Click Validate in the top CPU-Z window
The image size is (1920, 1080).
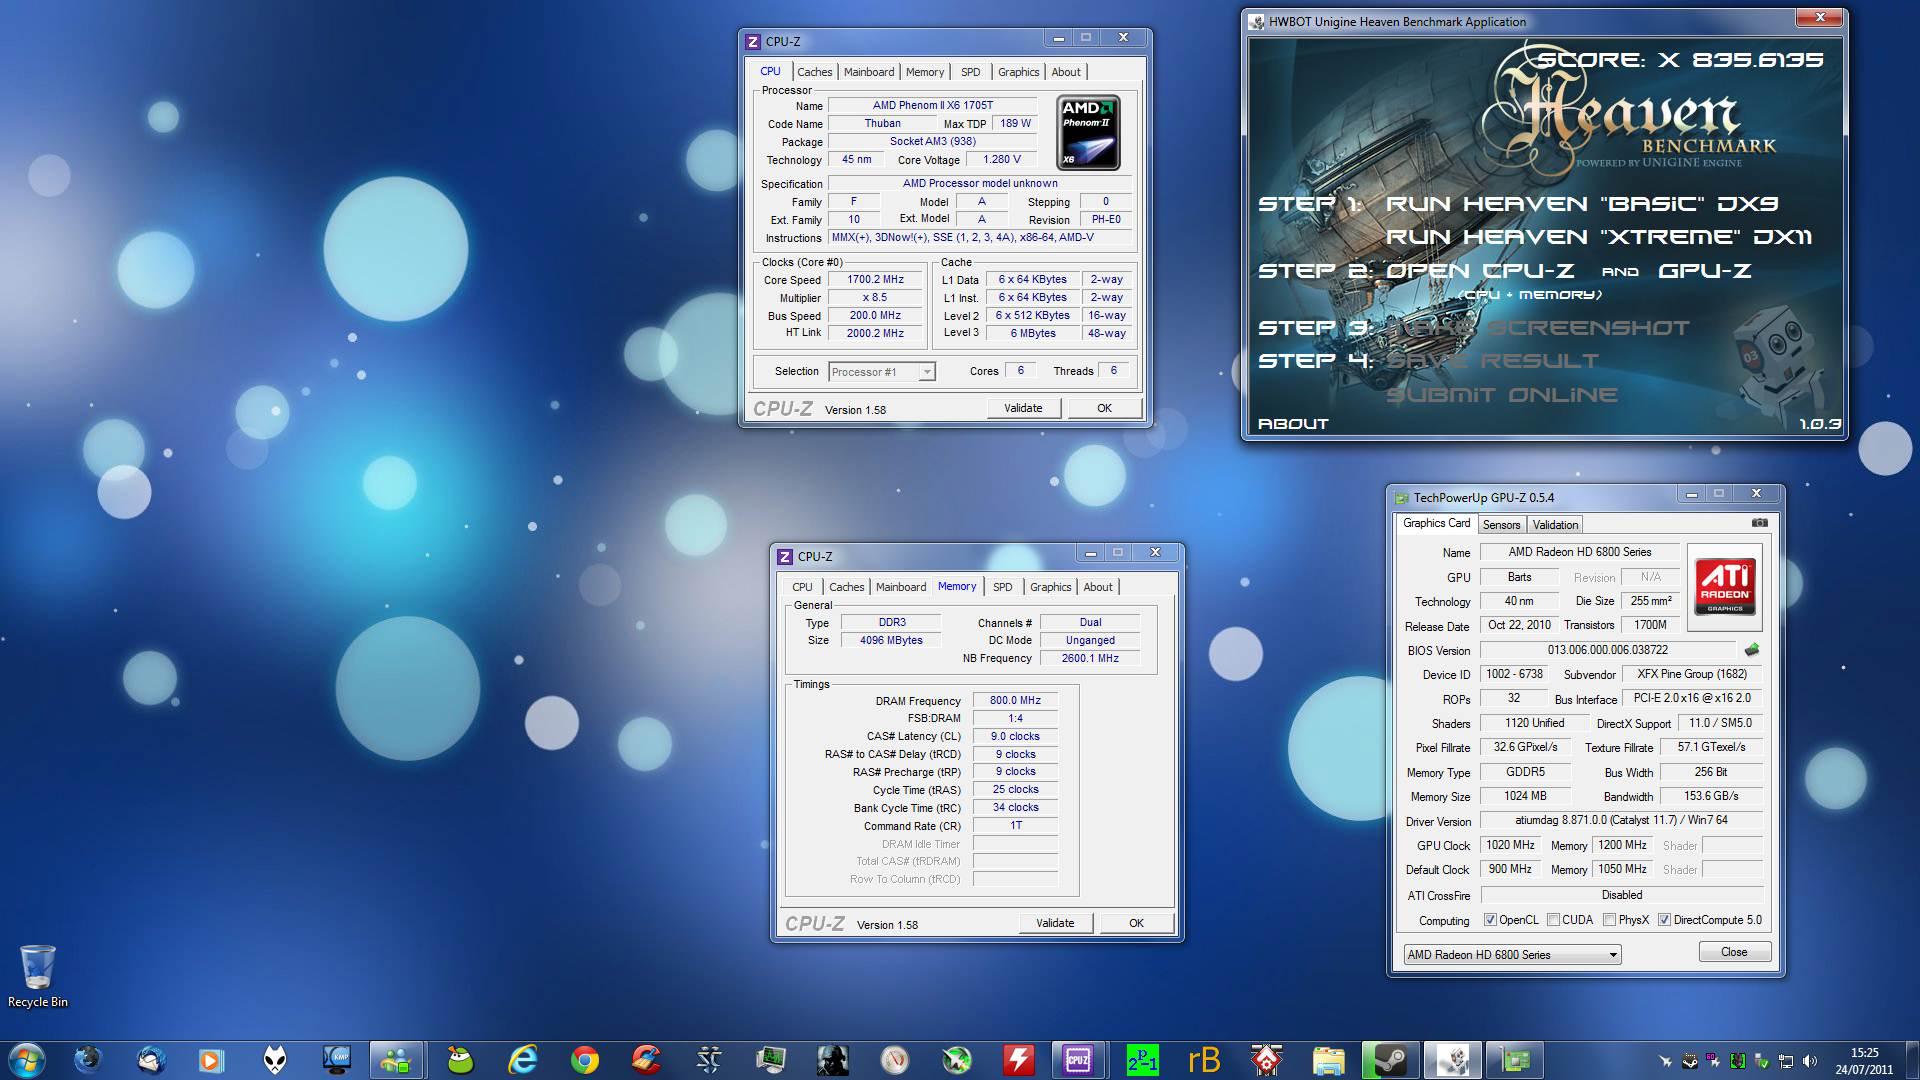[1023, 408]
